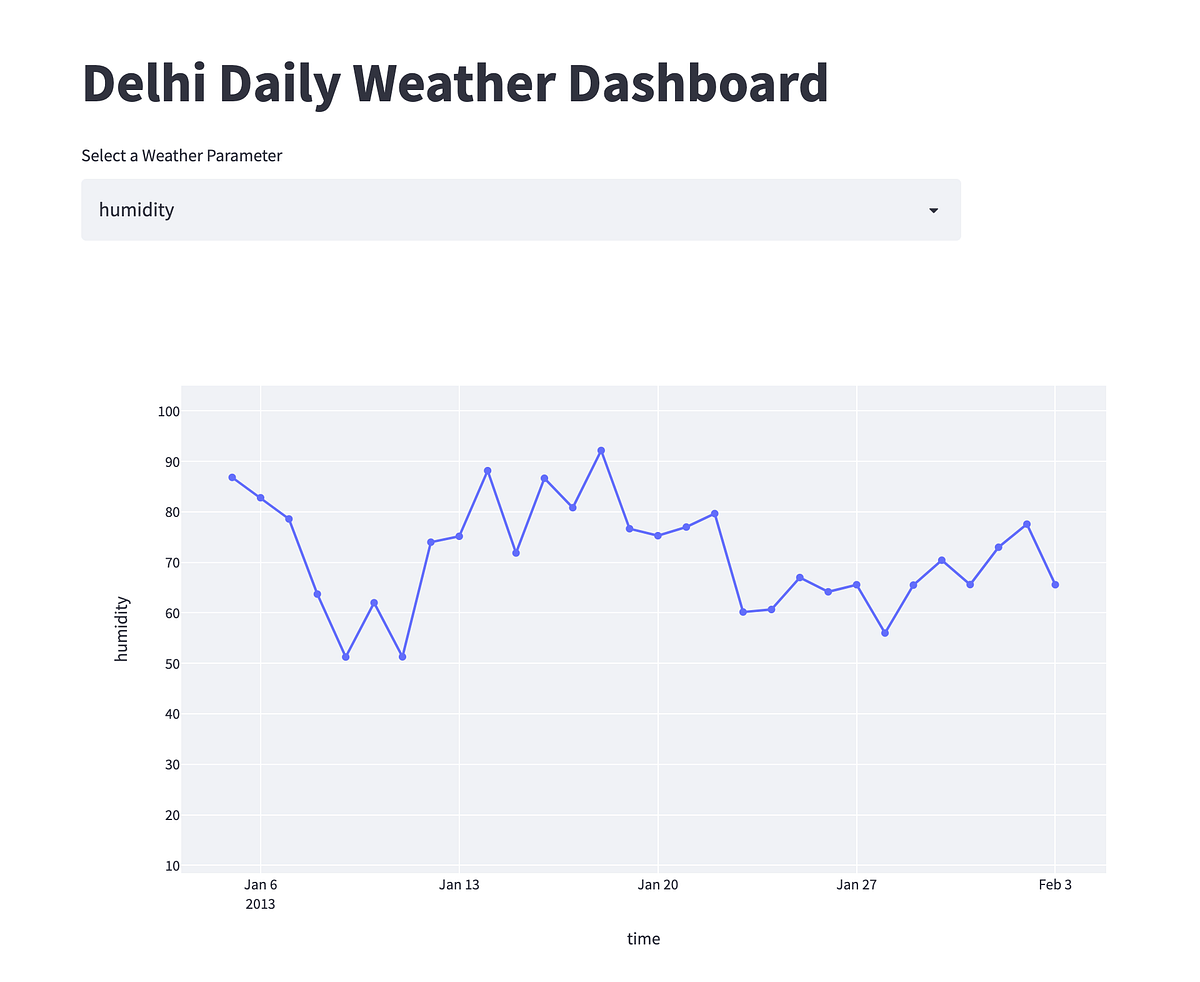Click the 100 mark on the y-axis
The height and width of the screenshot is (982, 1200).
click(x=170, y=411)
